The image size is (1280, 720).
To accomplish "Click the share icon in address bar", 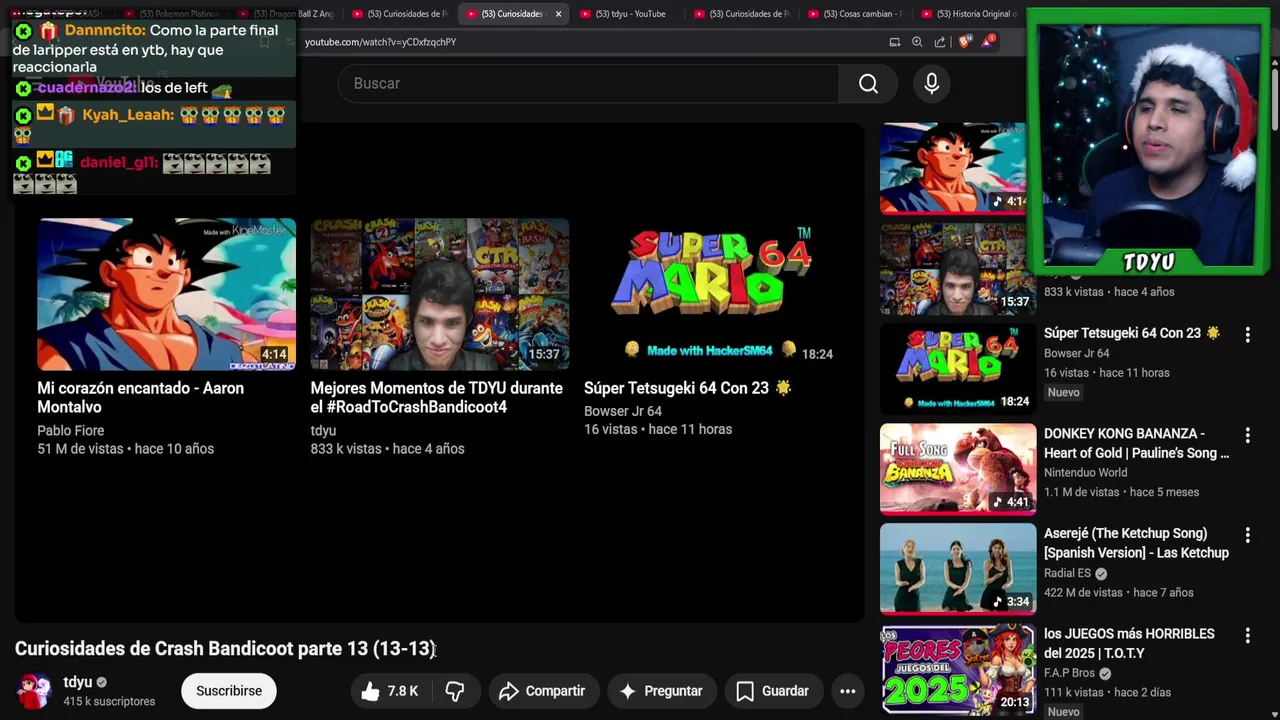I will click(940, 42).
